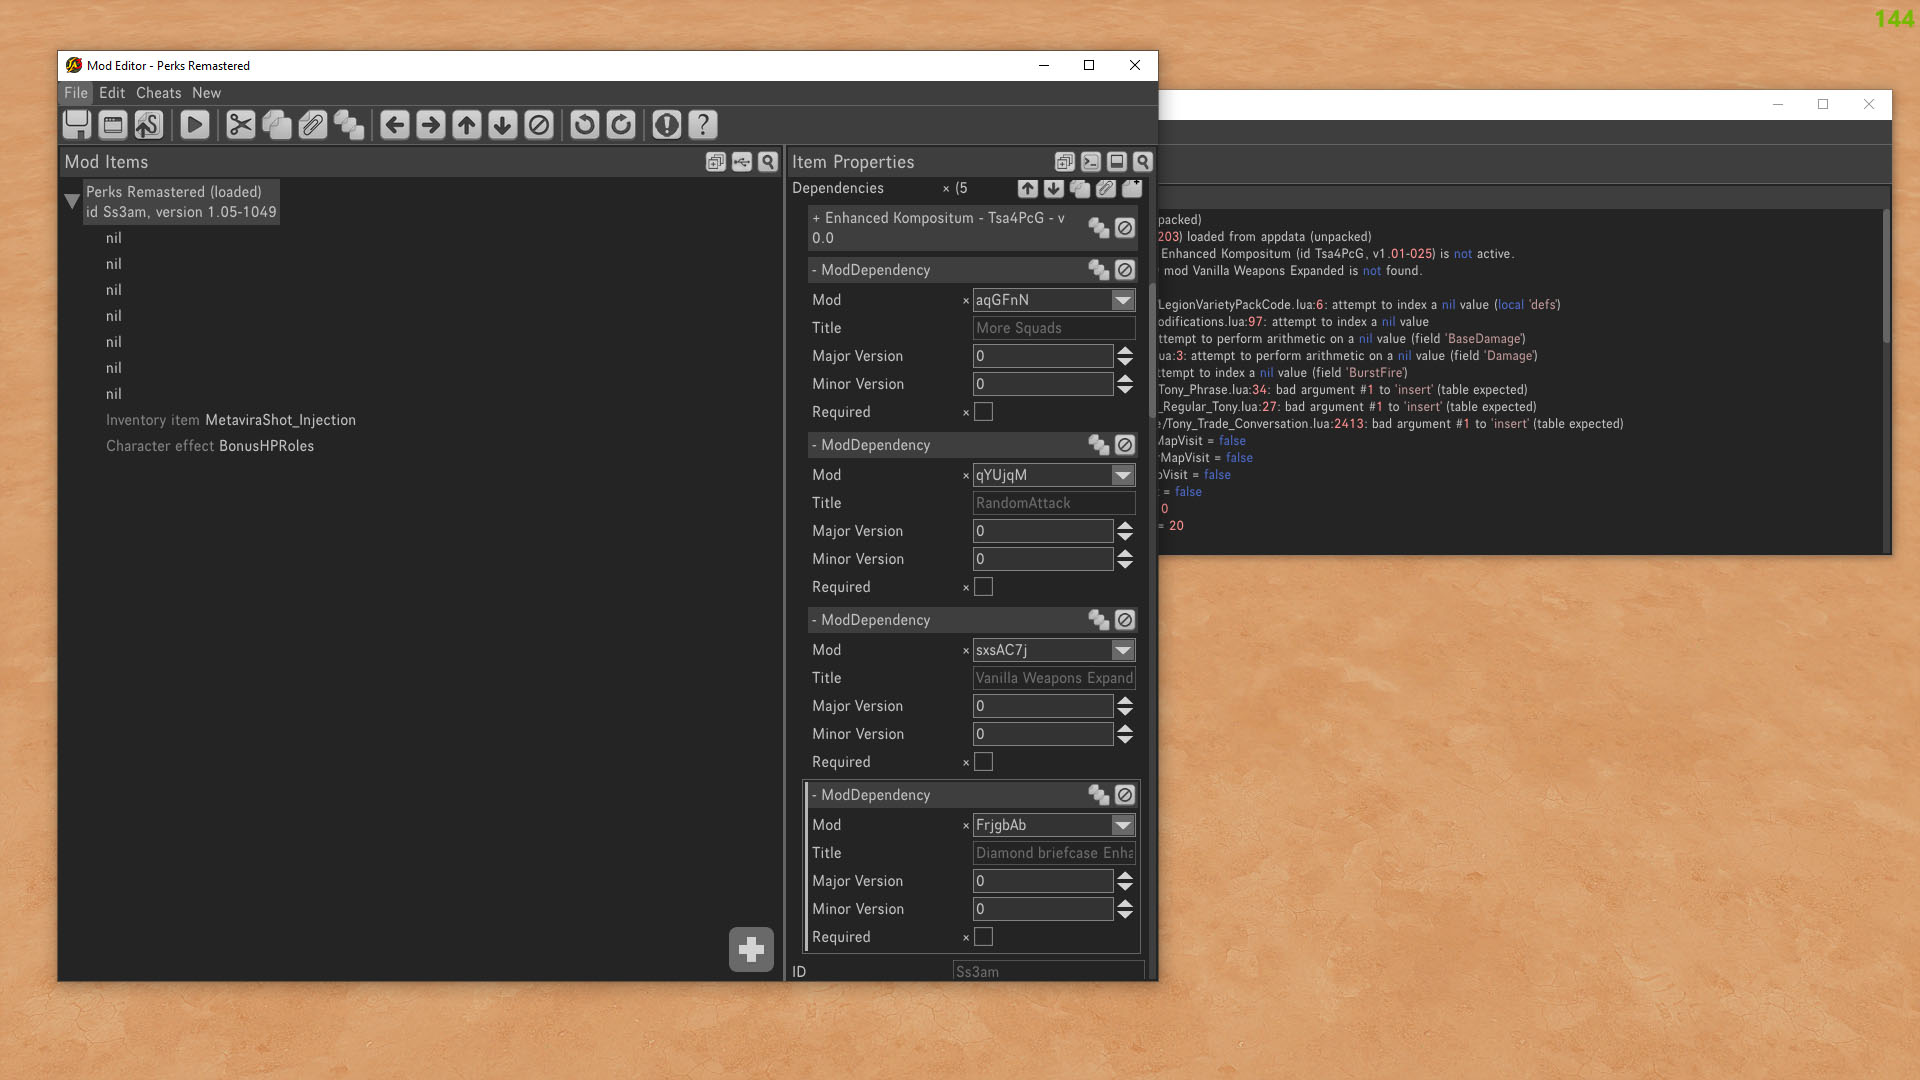
Task: Click the Play test-mod toolbar button
Action: tap(195, 125)
